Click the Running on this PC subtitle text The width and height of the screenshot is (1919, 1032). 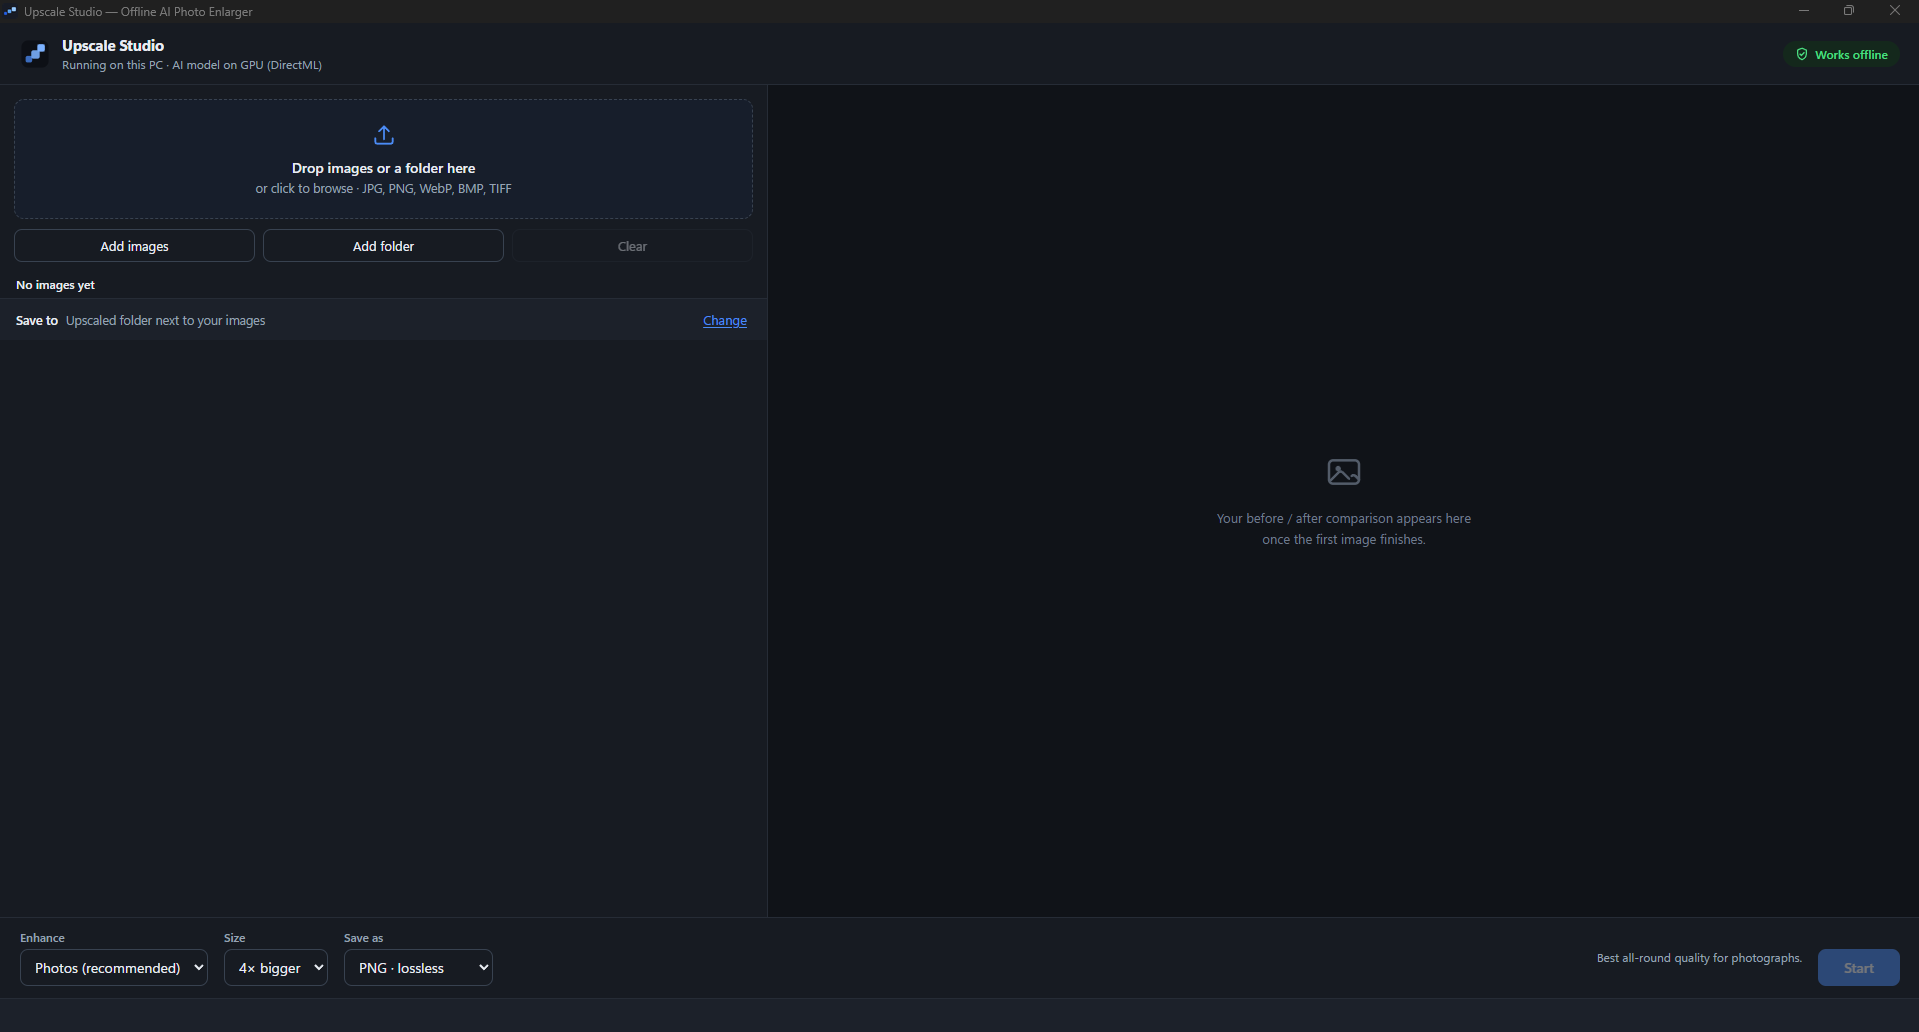point(192,65)
